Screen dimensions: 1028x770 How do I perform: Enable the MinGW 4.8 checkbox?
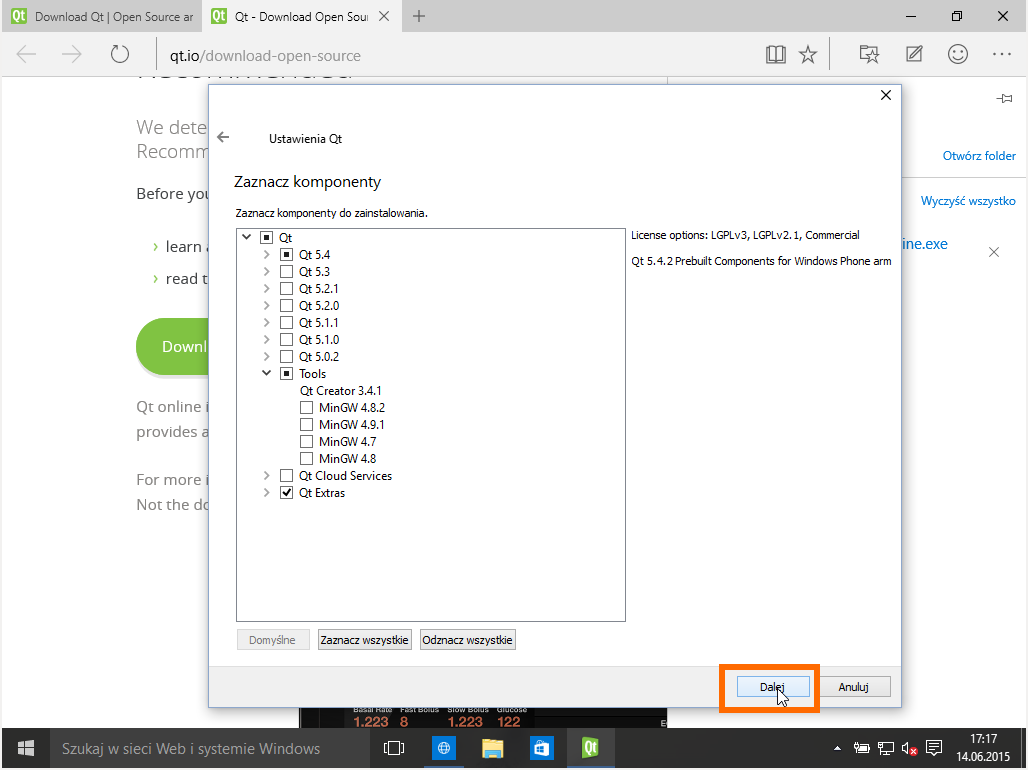[x=306, y=459]
